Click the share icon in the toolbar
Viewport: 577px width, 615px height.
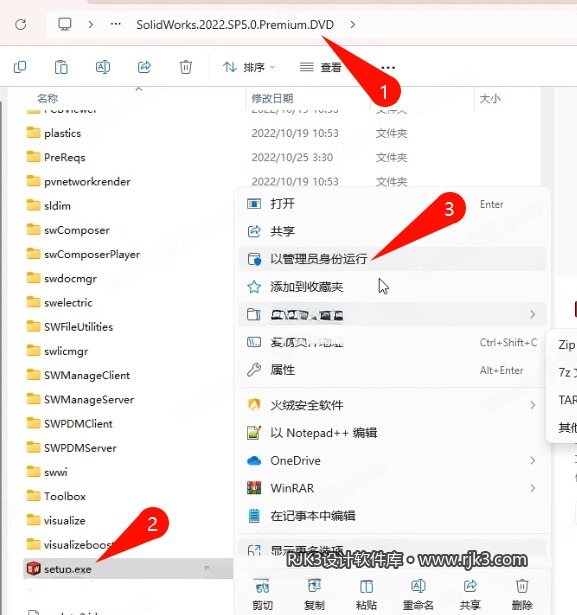pos(144,67)
